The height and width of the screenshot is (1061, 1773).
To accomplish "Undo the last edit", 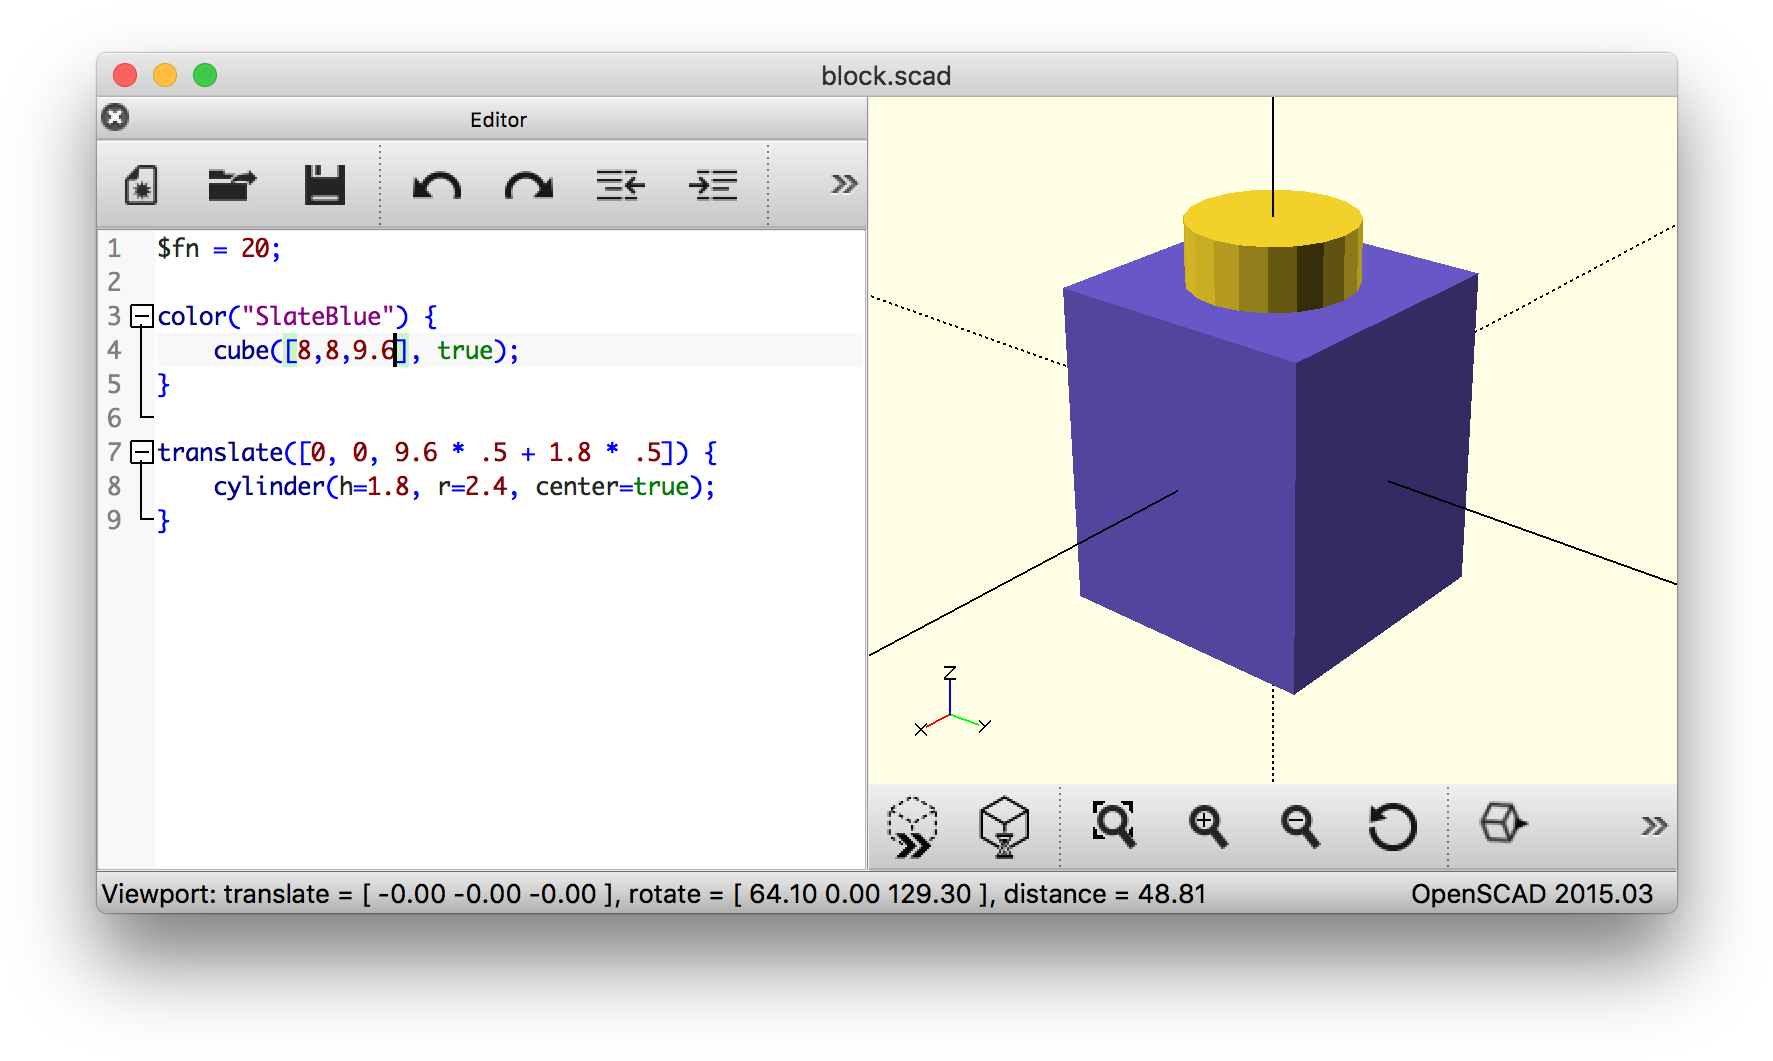I will pos(437,185).
